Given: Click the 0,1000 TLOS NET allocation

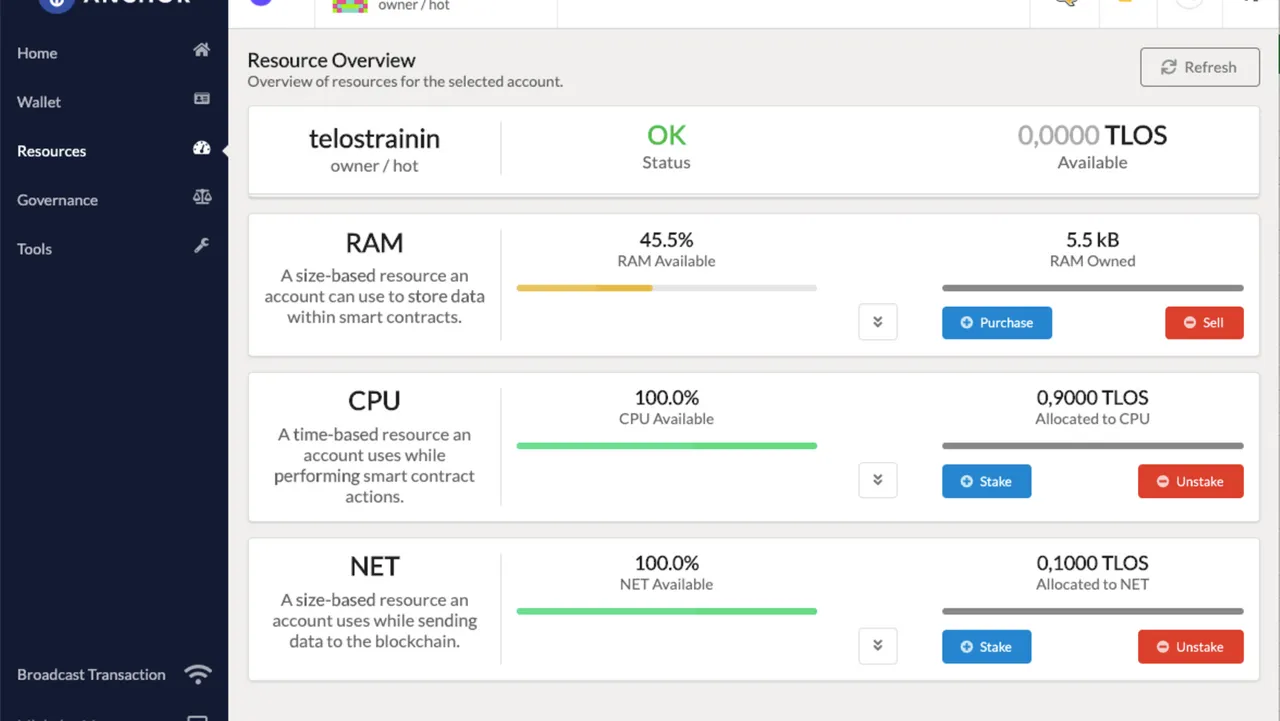Looking at the screenshot, I should pyautogui.click(x=1092, y=563).
